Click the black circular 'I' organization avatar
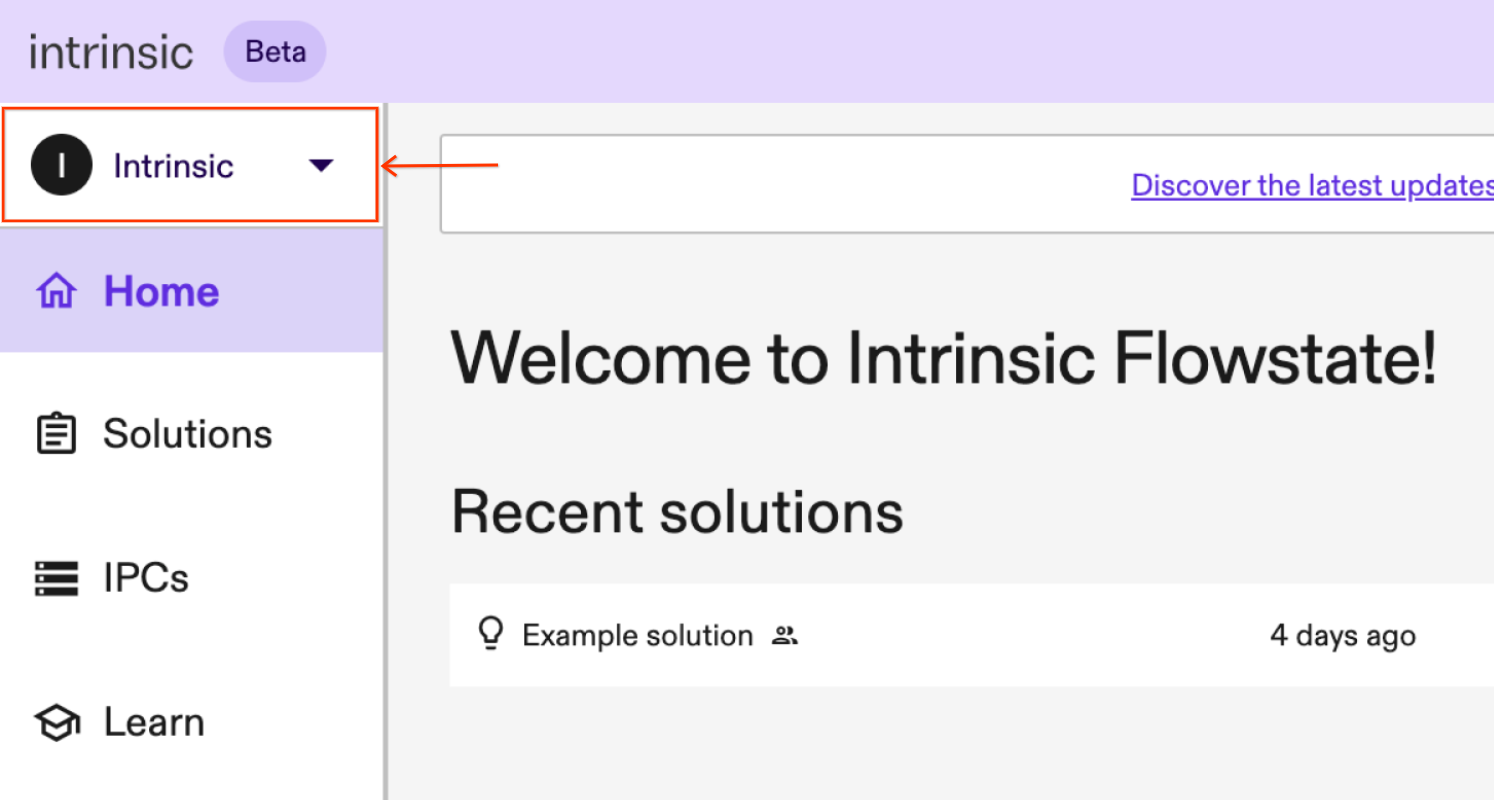The width and height of the screenshot is (1494, 800). click(x=61, y=165)
